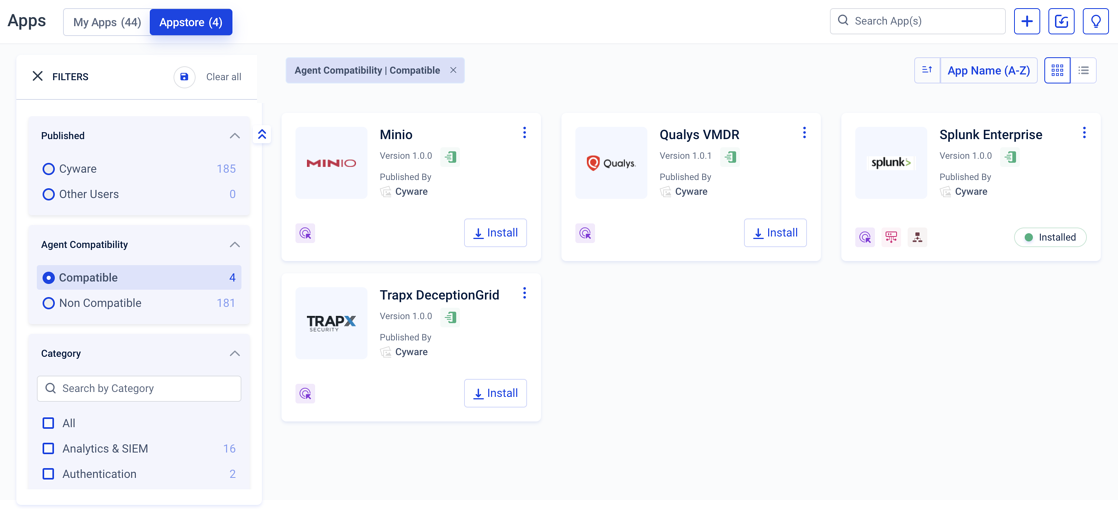Select the grid view icon
Screen dimensions: 1118x509
pos(1057,70)
